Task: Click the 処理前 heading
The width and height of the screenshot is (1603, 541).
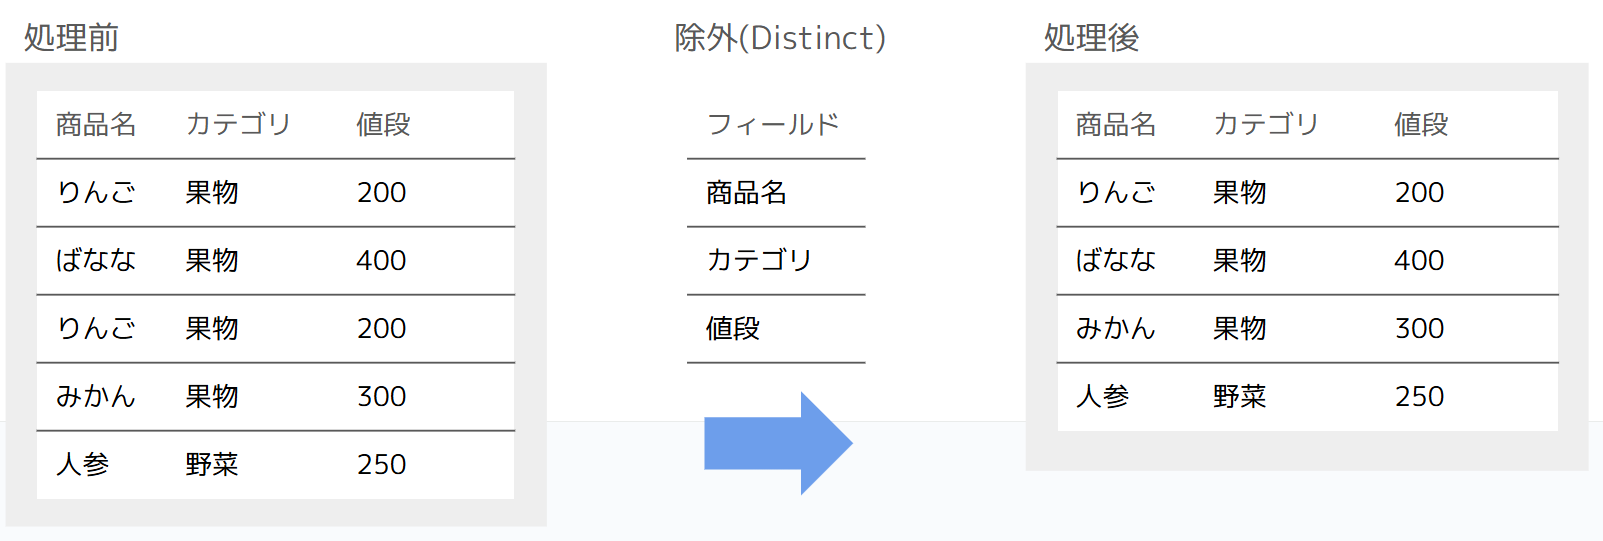Action: click(x=71, y=38)
